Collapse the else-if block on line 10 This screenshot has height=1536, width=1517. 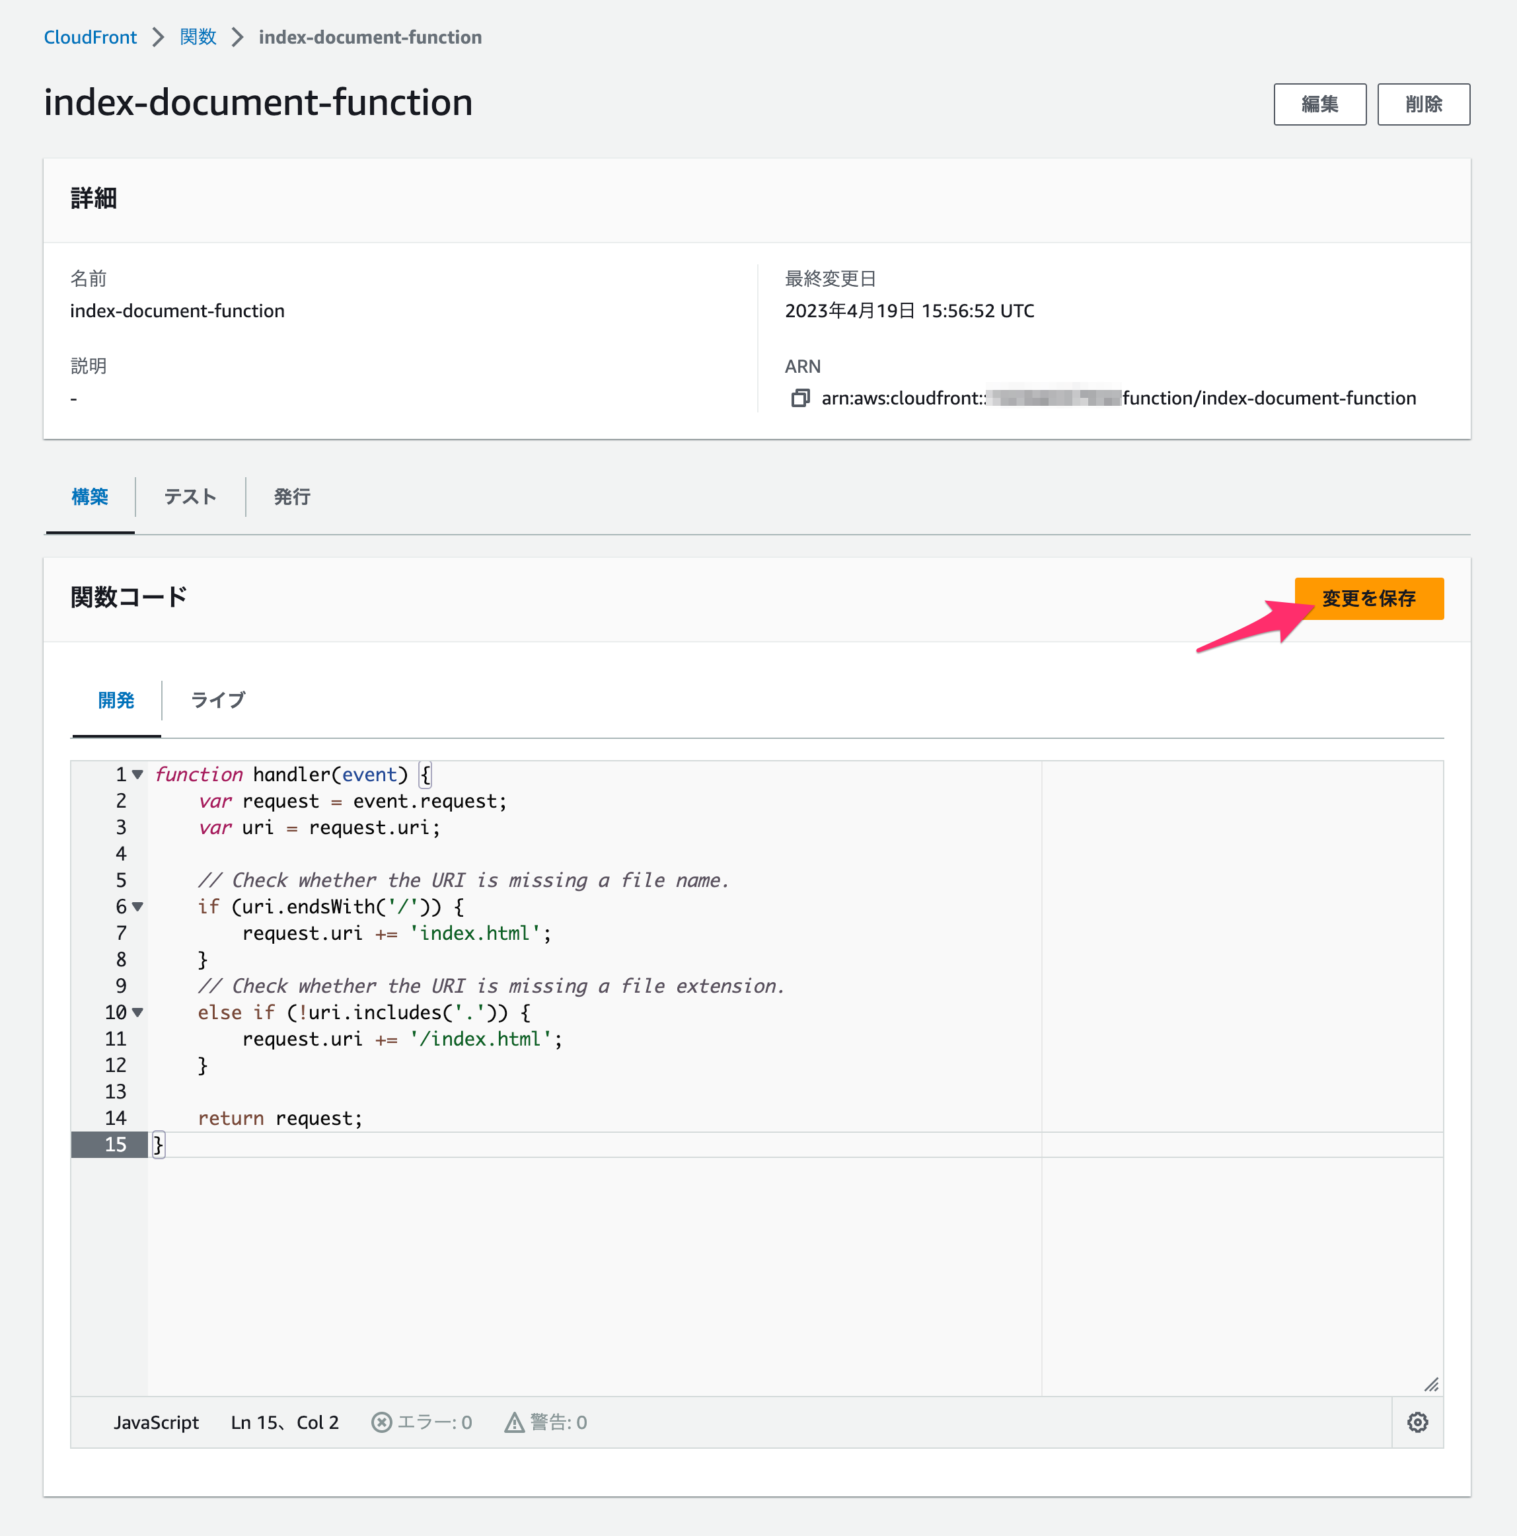coord(138,1012)
